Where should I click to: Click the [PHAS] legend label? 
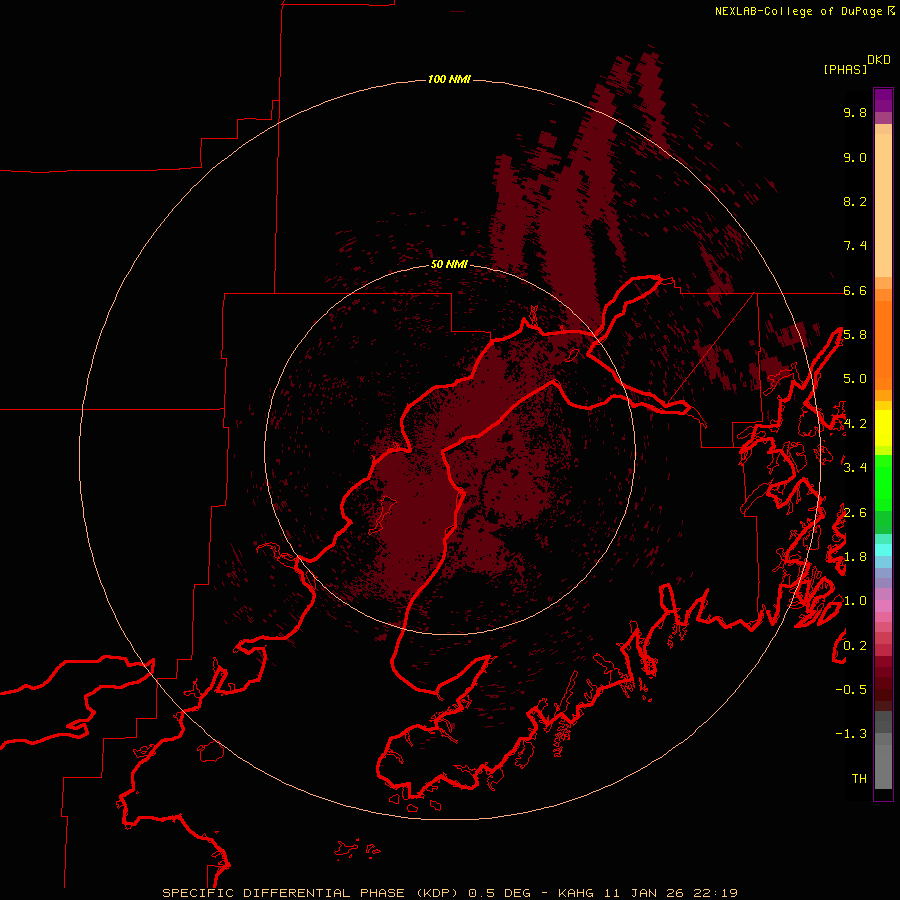845,69
